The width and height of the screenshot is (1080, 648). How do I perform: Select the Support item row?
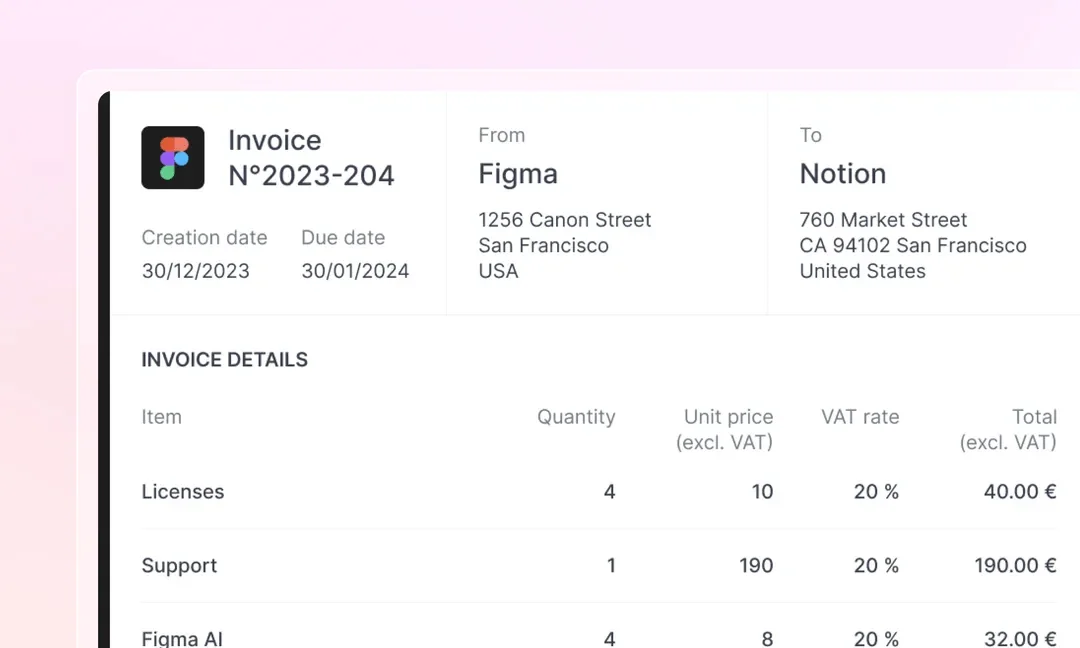point(599,566)
